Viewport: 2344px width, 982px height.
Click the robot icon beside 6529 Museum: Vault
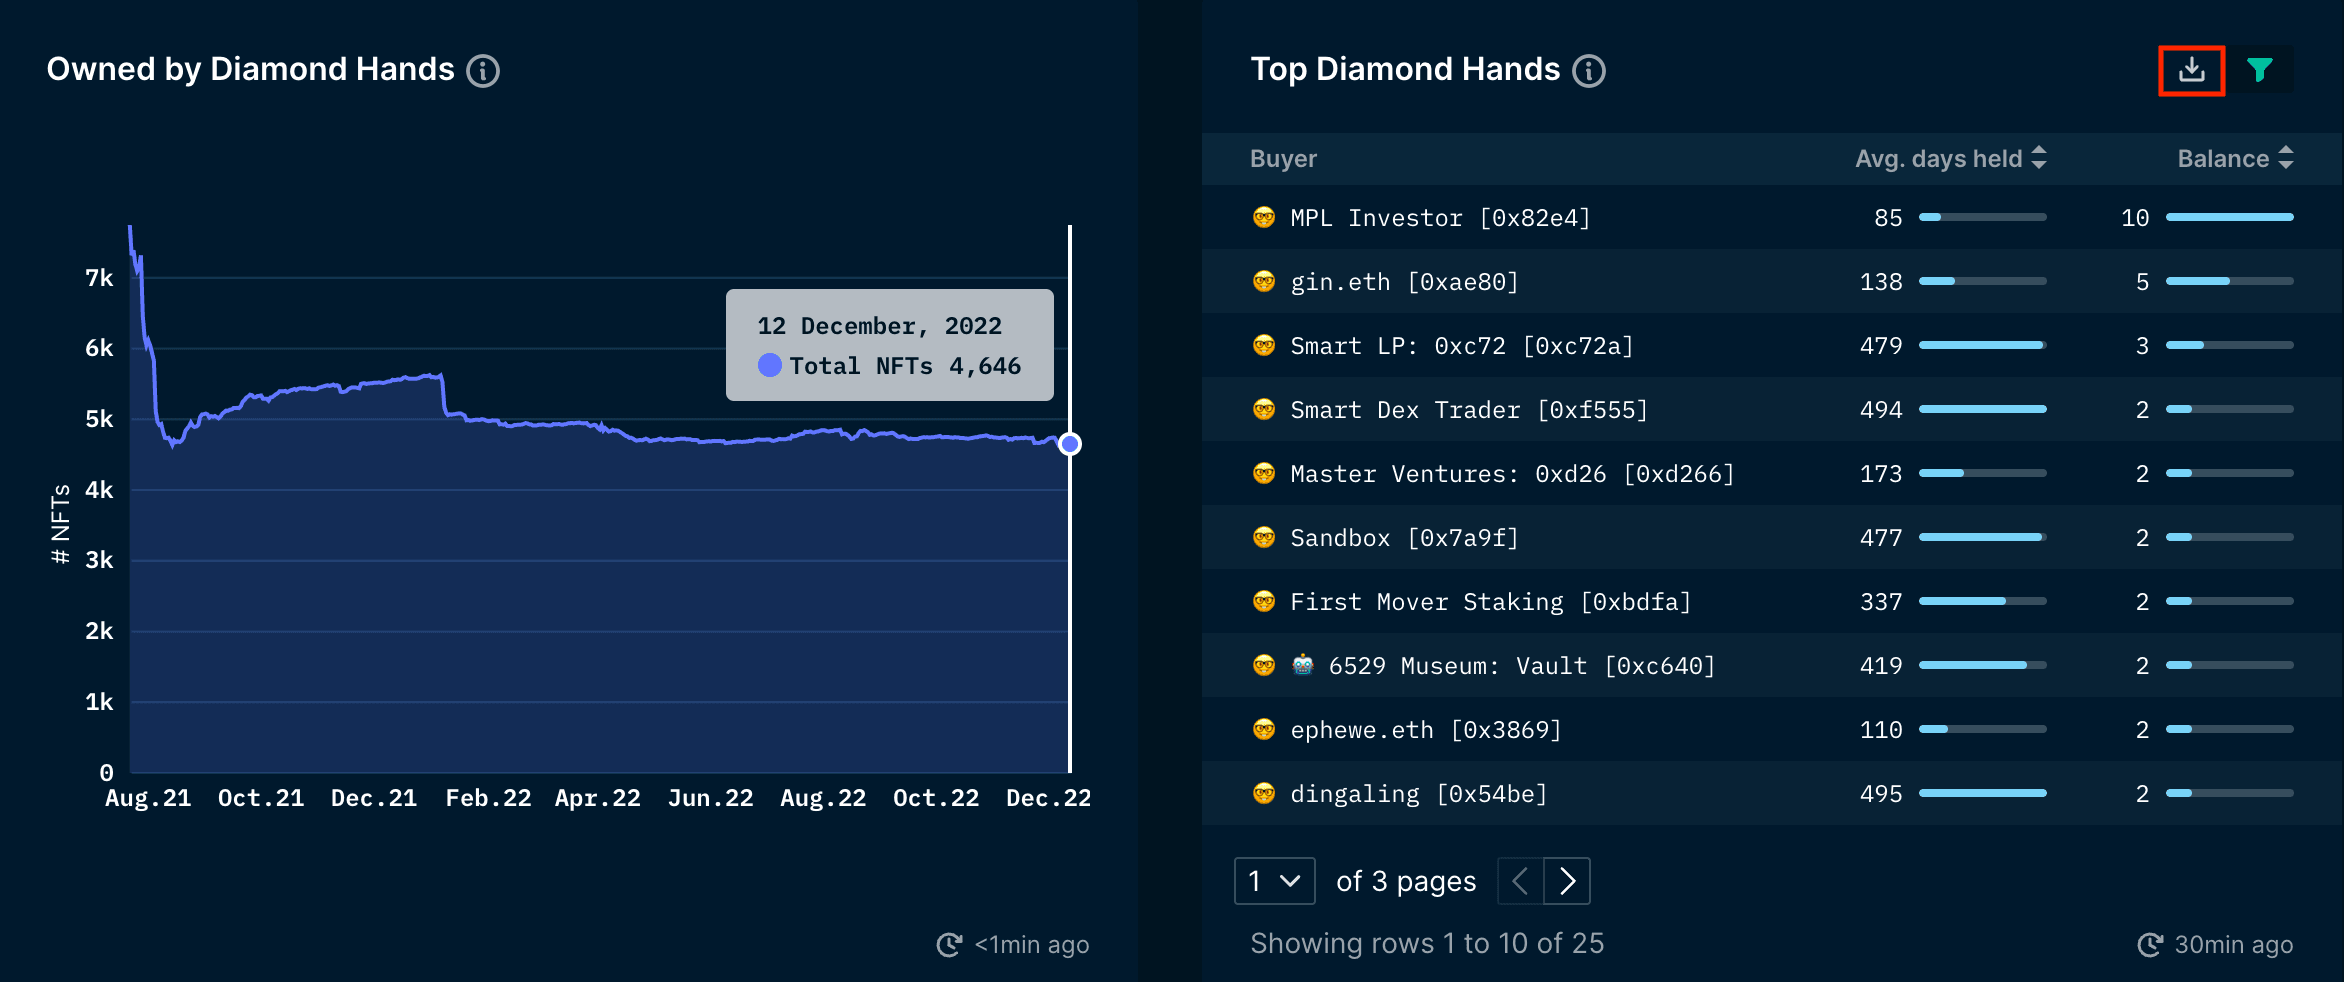(1302, 665)
